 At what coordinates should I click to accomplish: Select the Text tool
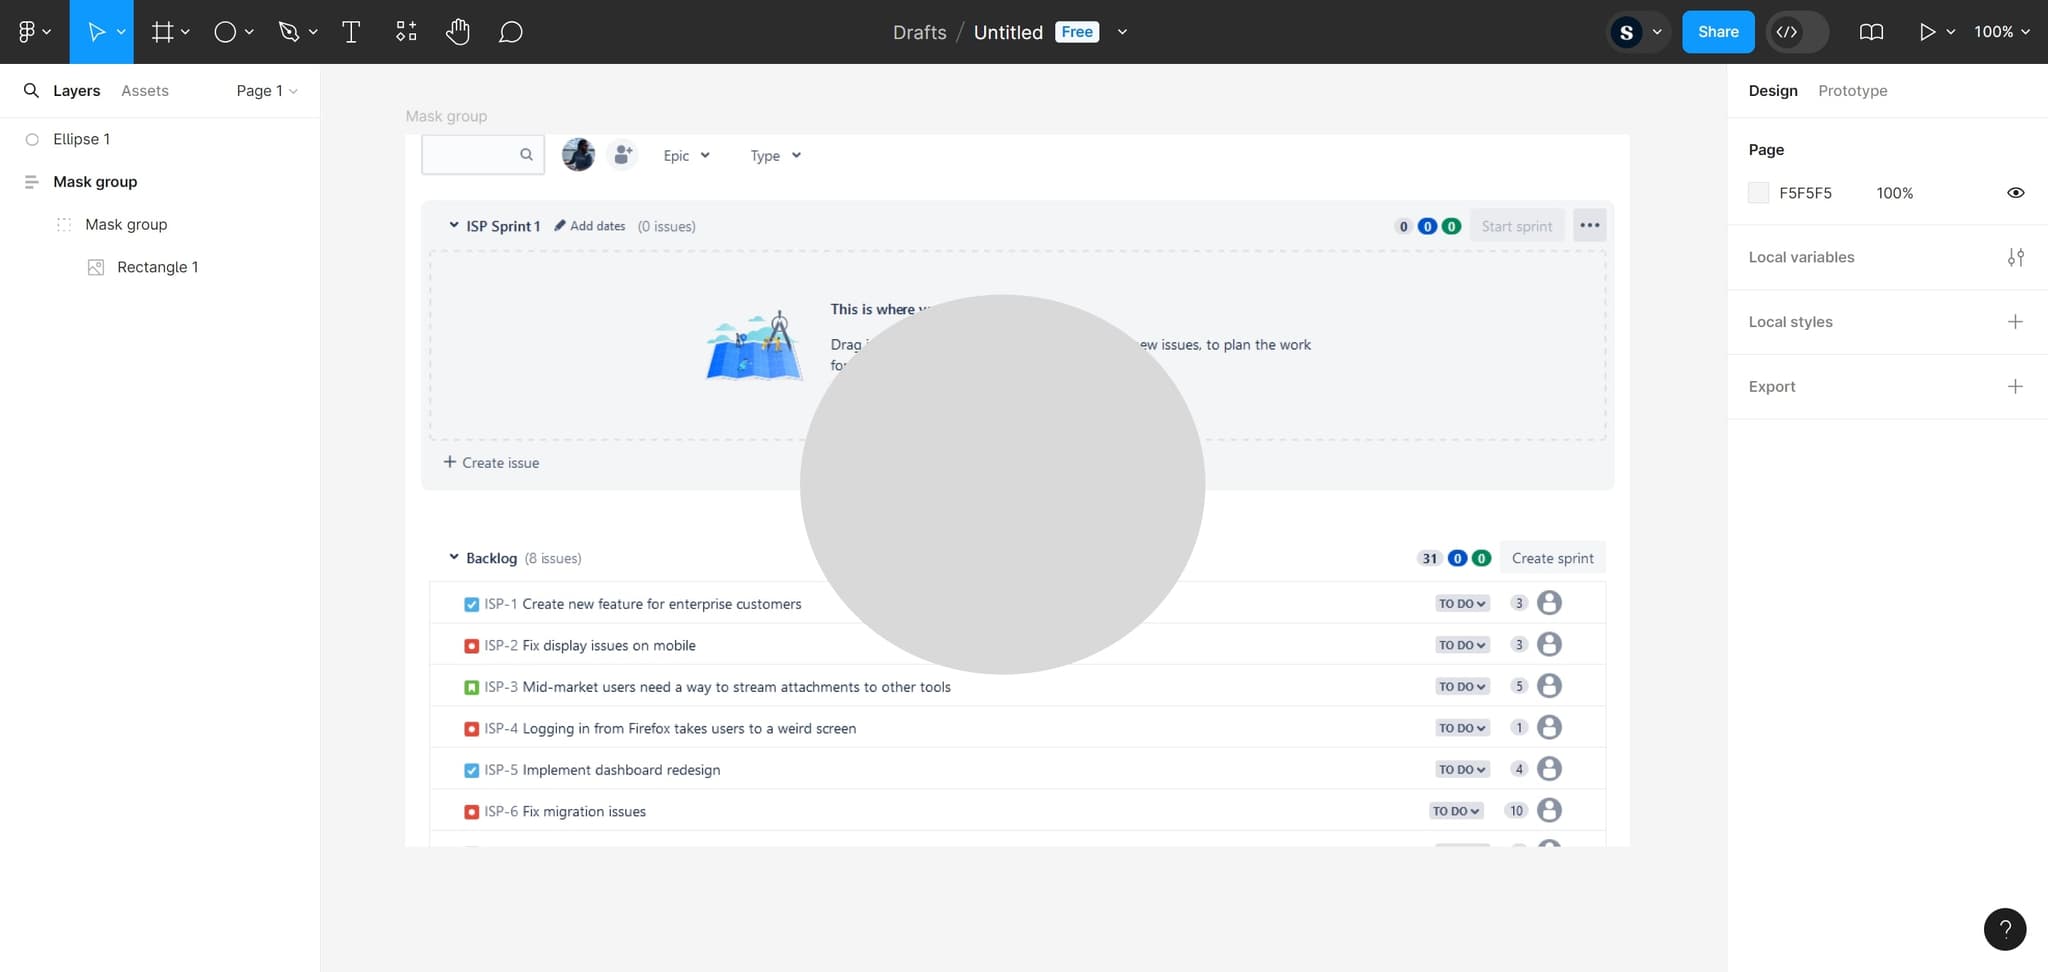coord(351,32)
